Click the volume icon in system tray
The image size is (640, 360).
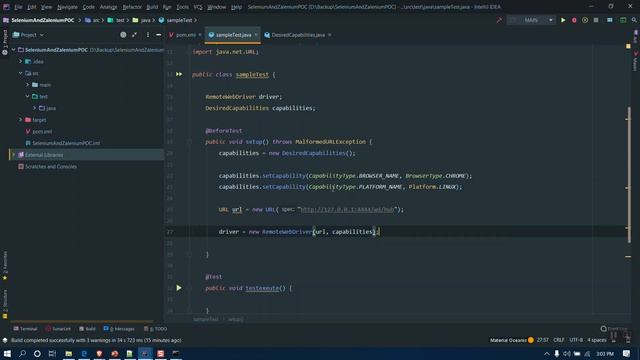(567, 353)
